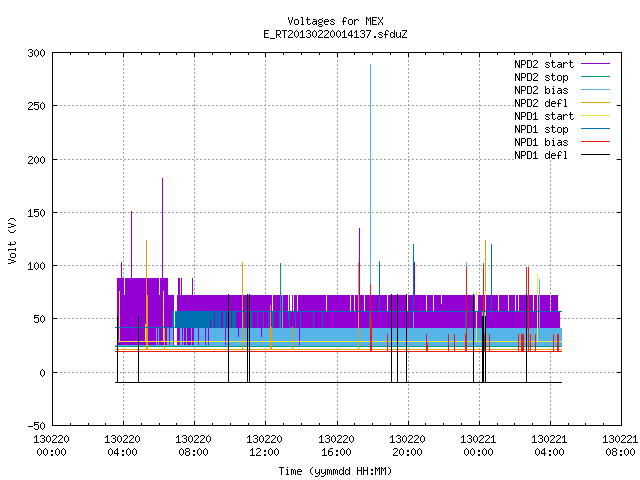The height and width of the screenshot is (480, 640).
Task: Click the 'Voltages for MEX' chart title
Action: 335,21
